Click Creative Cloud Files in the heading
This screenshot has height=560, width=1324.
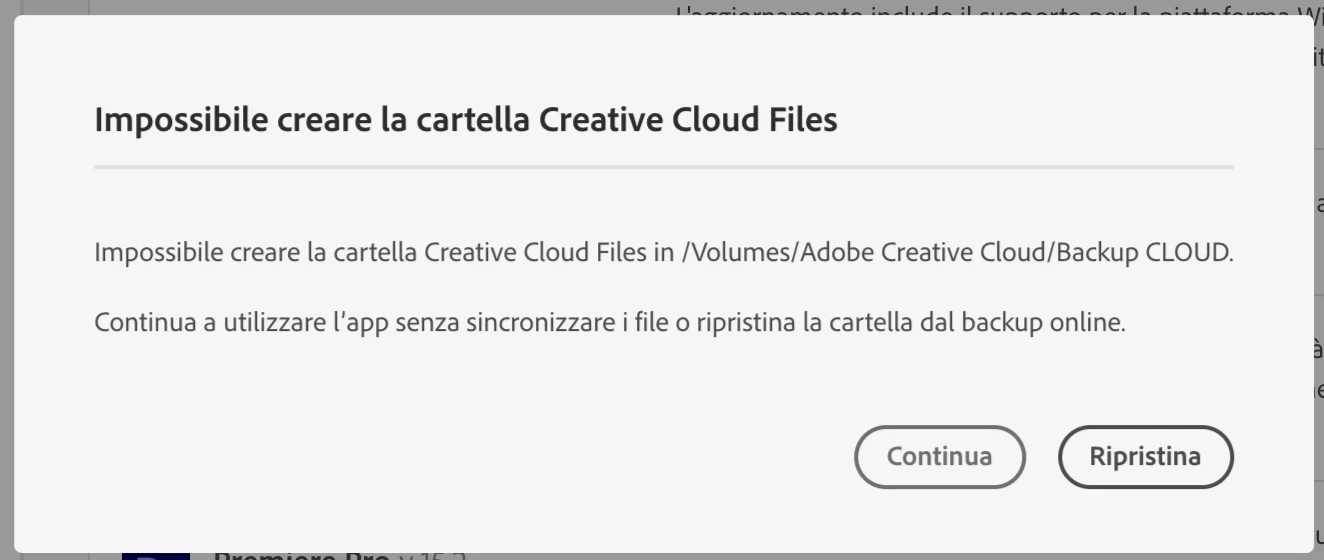tap(688, 120)
